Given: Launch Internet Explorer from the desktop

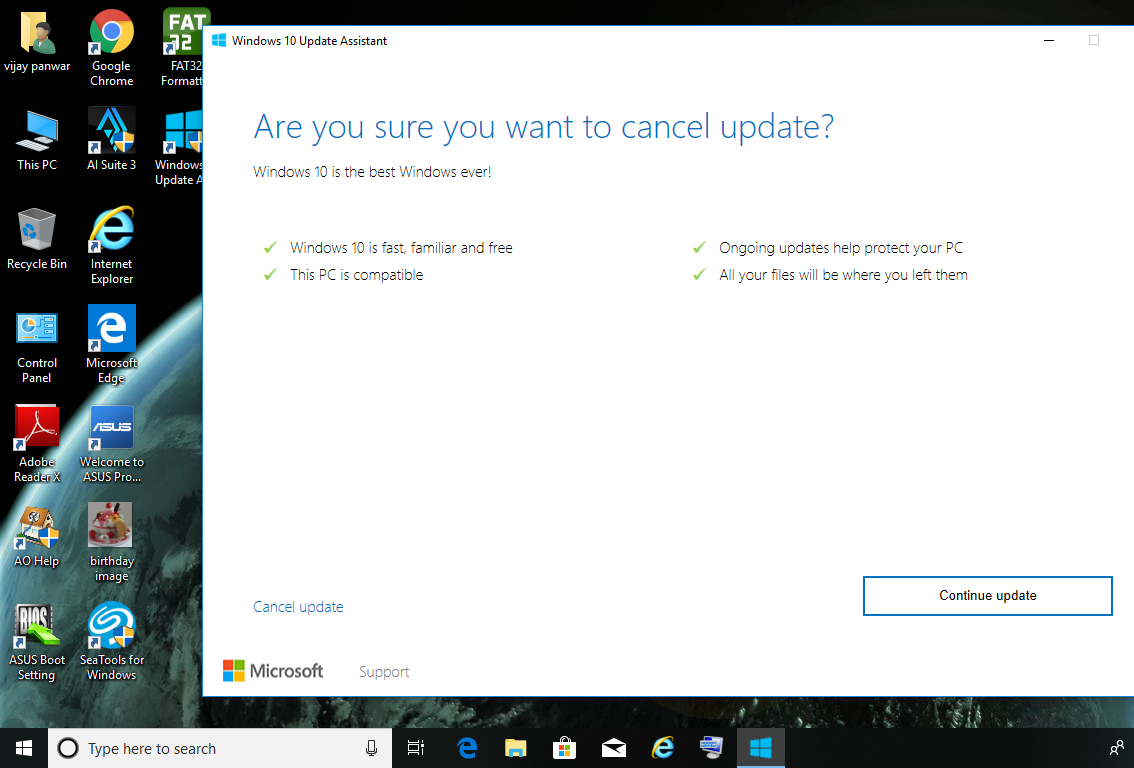Looking at the screenshot, I should (x=111, y=246).
